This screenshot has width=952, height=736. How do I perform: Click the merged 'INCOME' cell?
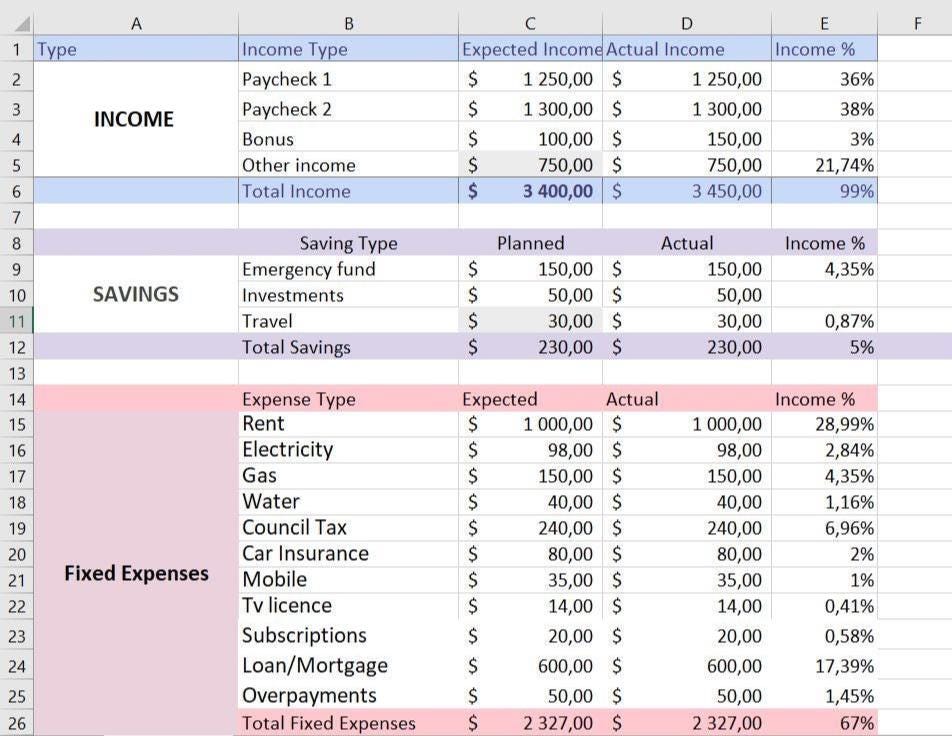coord(136,120)
